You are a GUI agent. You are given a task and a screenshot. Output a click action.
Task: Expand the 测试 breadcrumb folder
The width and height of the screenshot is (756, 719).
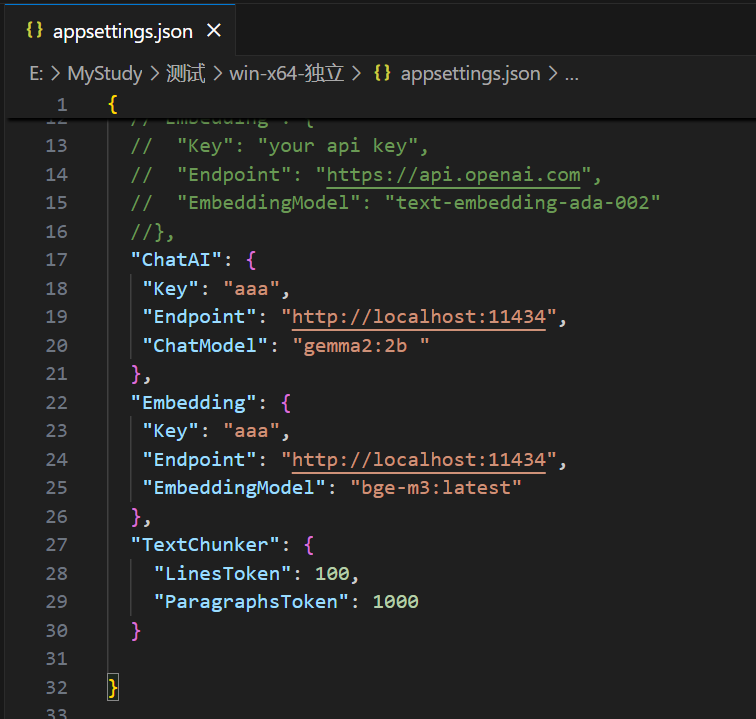187,73
